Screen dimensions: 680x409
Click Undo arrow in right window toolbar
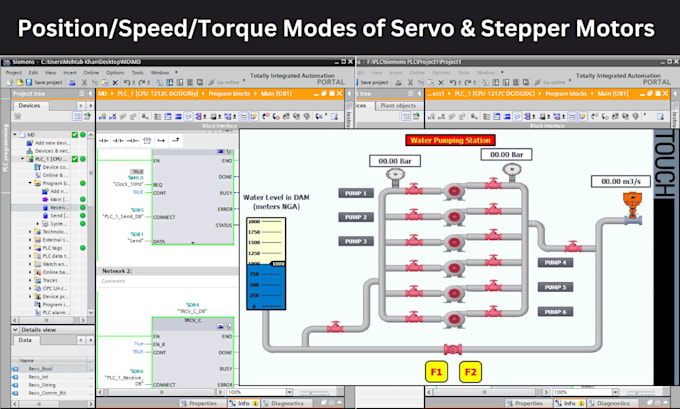[x=452, y=82]
